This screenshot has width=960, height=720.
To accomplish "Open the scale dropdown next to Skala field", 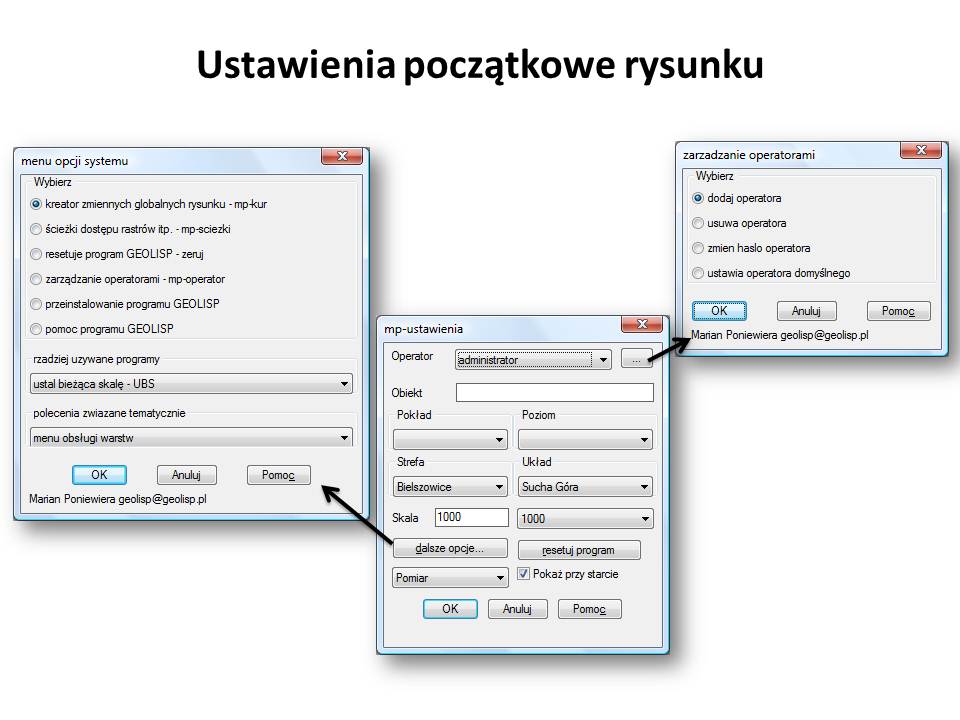I will pos(585,519).
